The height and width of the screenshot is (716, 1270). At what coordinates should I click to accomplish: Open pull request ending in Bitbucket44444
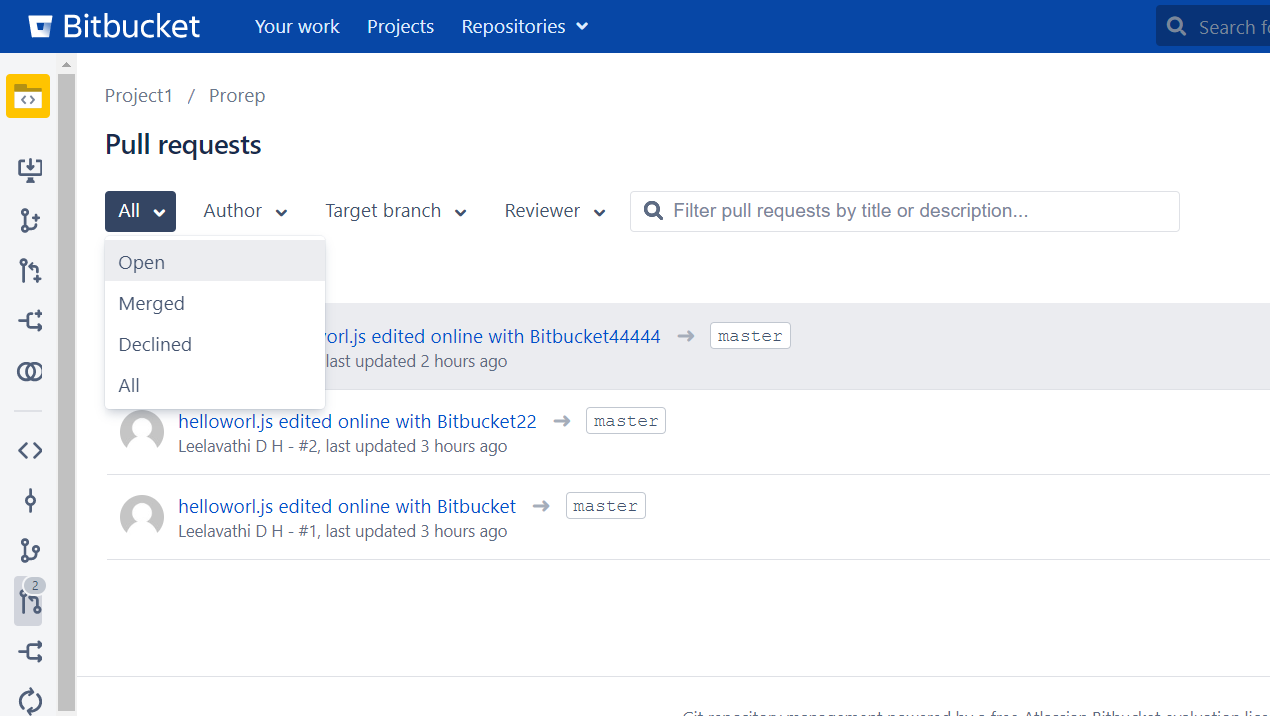coord(492,336)
